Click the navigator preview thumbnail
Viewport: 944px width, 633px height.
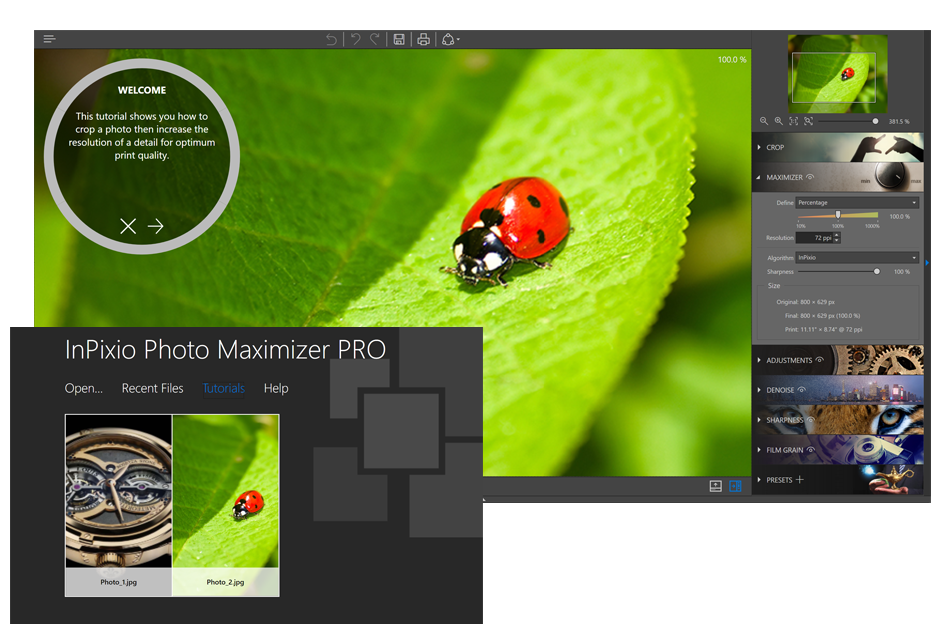(x=837, y=73)
